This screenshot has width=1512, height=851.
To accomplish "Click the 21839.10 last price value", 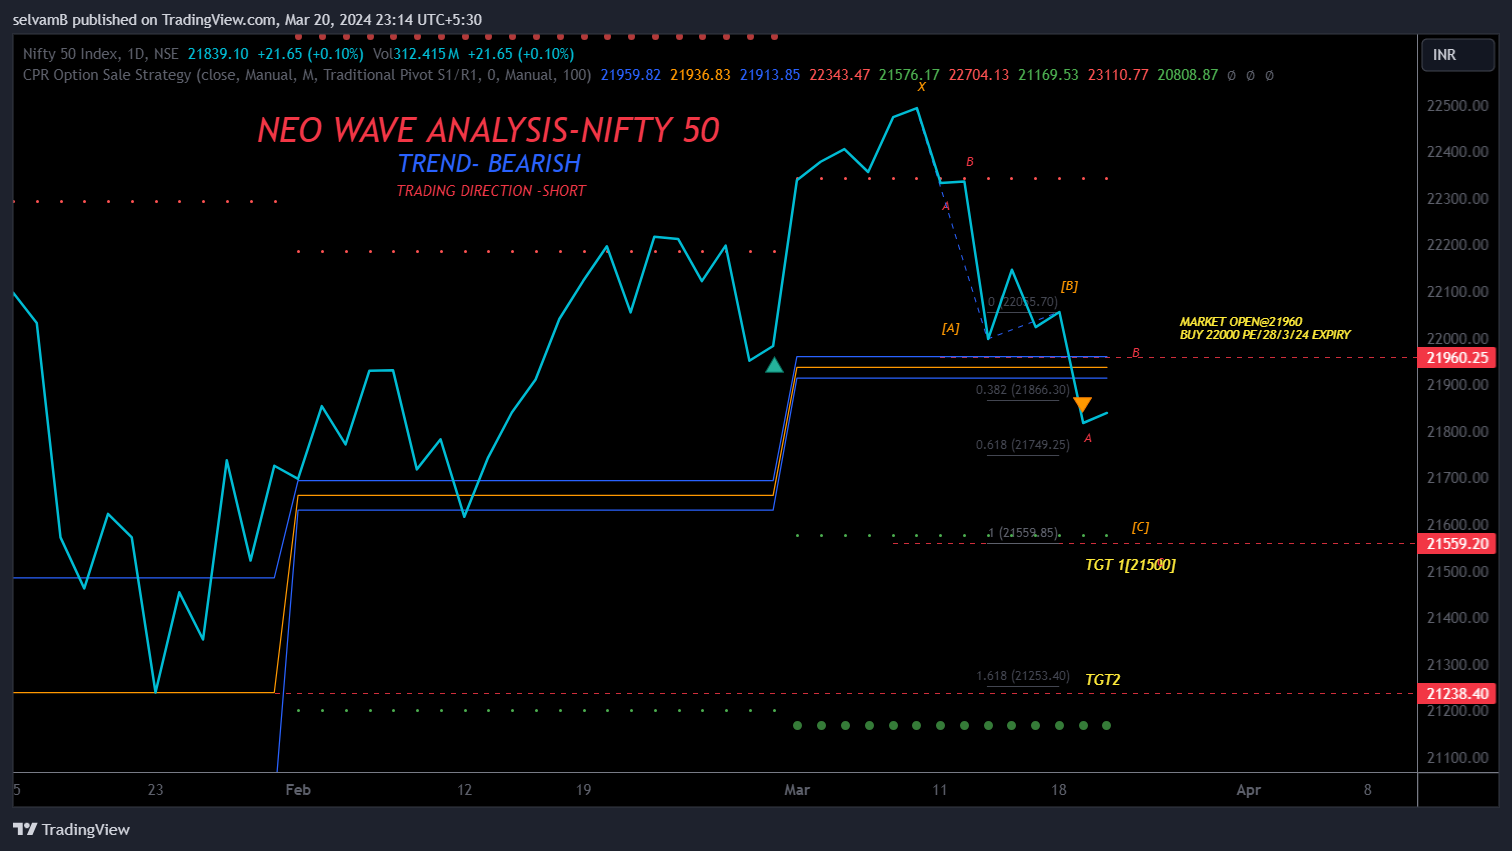I will click(218, 54).
